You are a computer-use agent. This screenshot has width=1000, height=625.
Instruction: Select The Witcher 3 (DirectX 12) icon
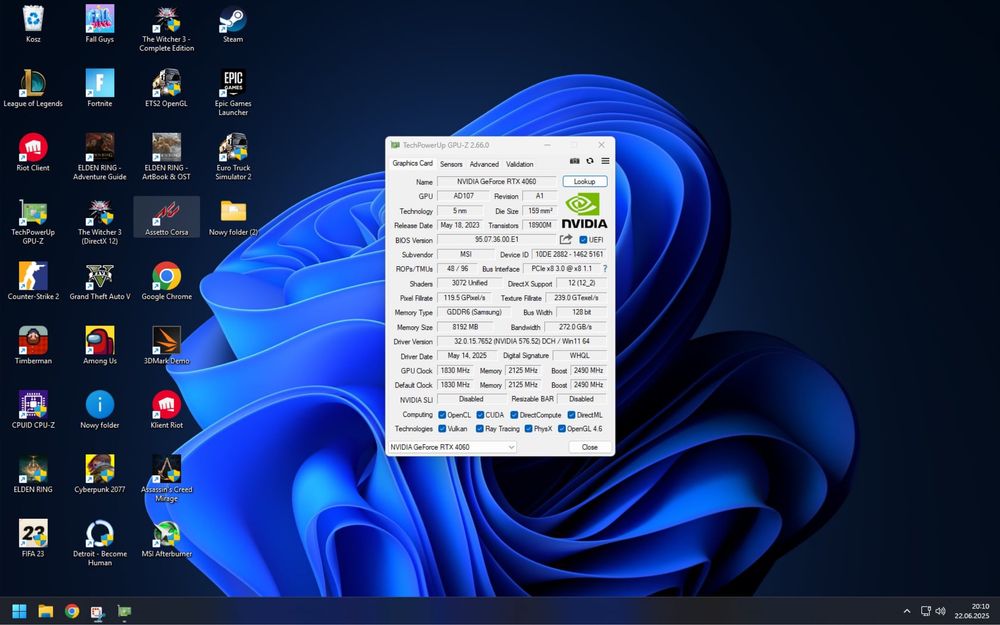tap(99, 222)
